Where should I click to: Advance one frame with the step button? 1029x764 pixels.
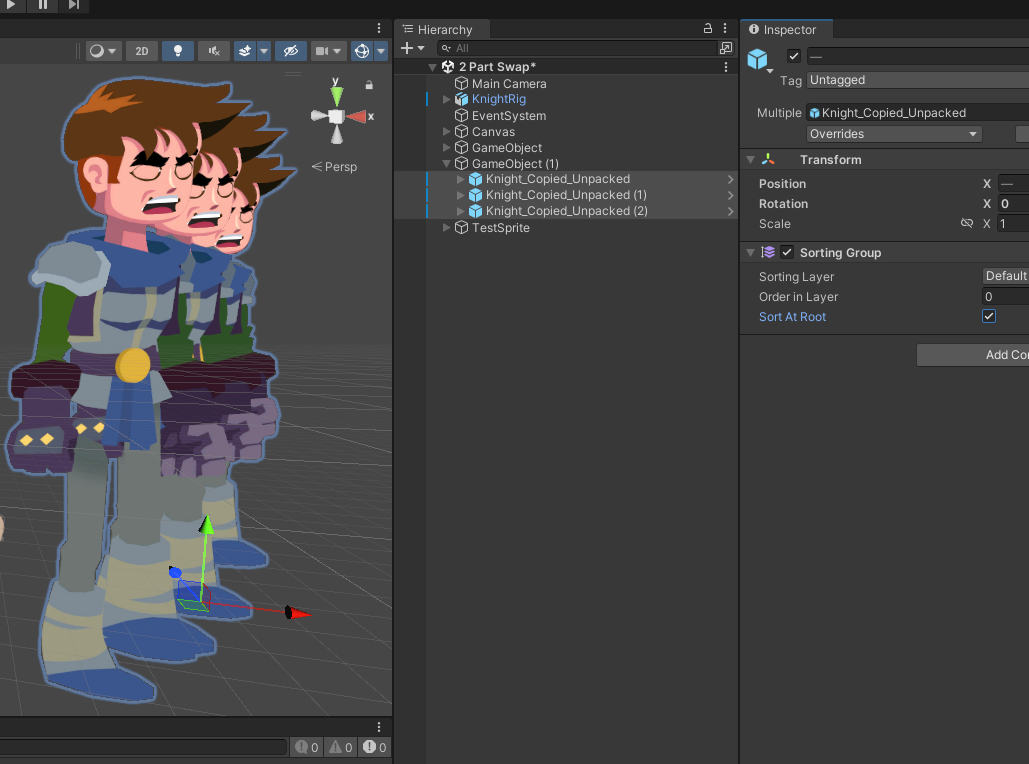tap(74, 5)
